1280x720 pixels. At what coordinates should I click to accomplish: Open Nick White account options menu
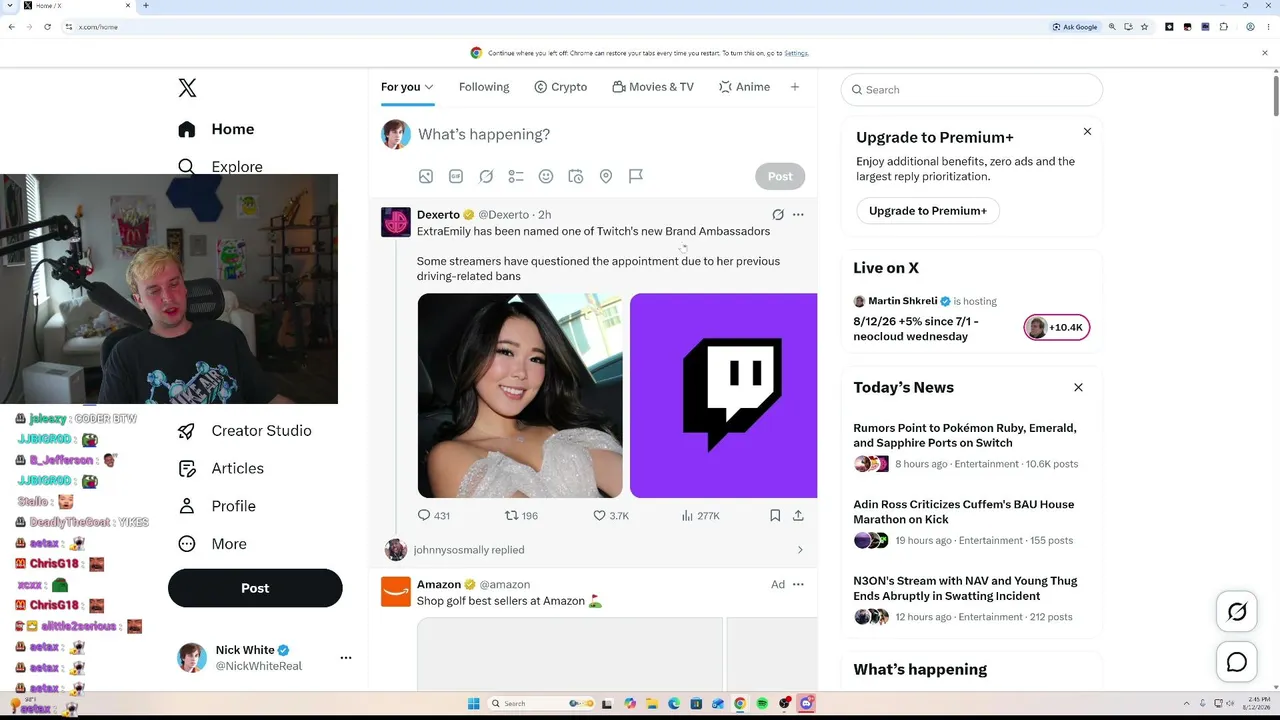(346, 658)
